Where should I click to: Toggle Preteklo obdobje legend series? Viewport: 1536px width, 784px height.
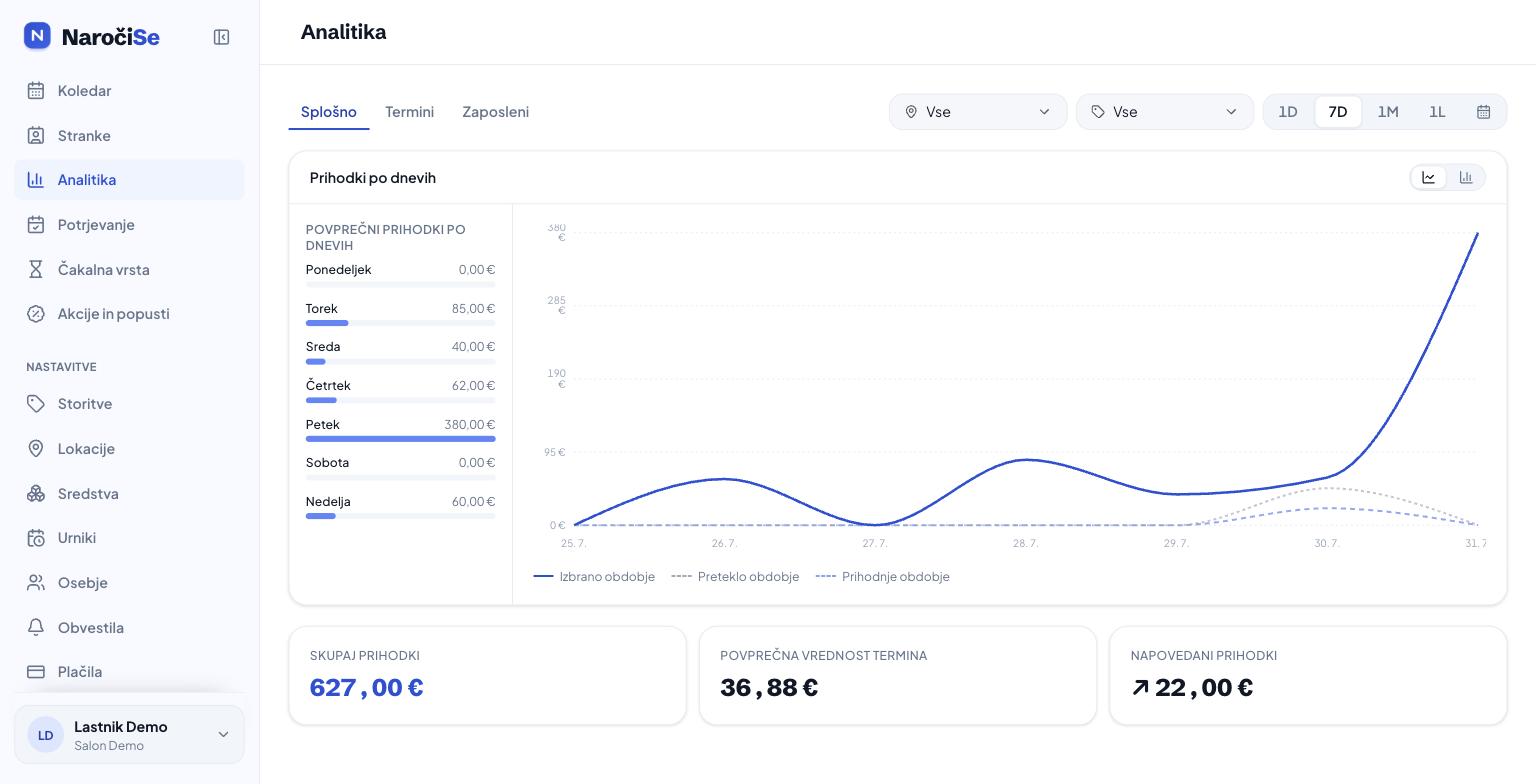click(x=735, y=577)
